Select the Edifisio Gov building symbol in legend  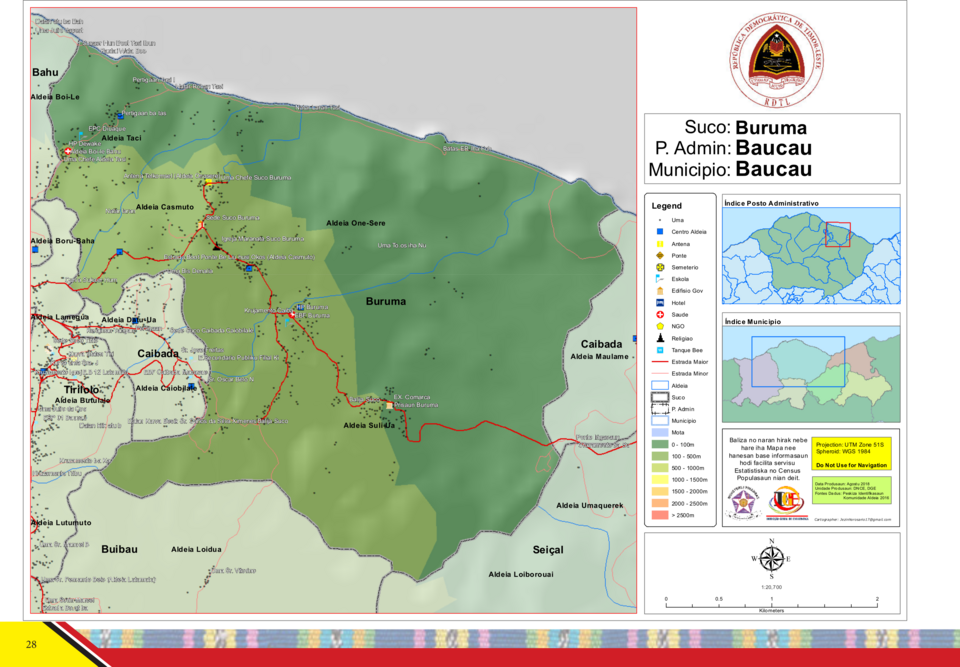pos(660,291)
